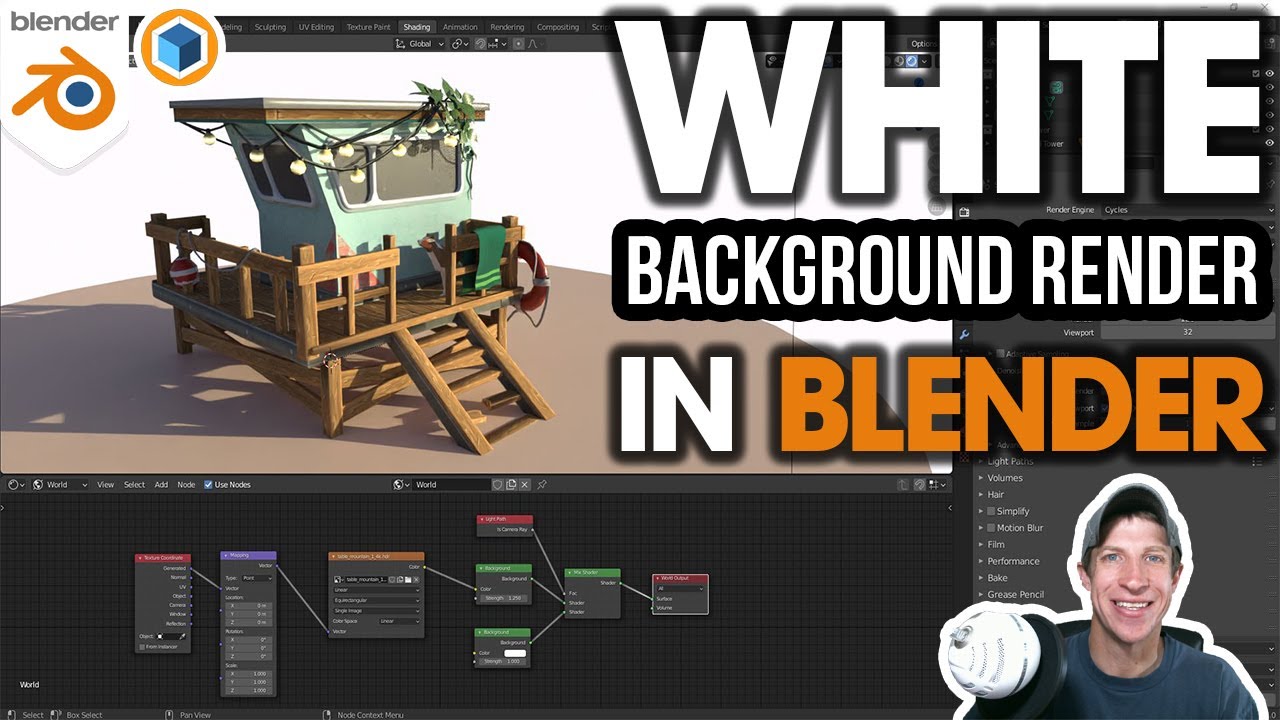Toggle fake user shield for World
This screenshot has width=1280, height=720.
tap(497, 484)
